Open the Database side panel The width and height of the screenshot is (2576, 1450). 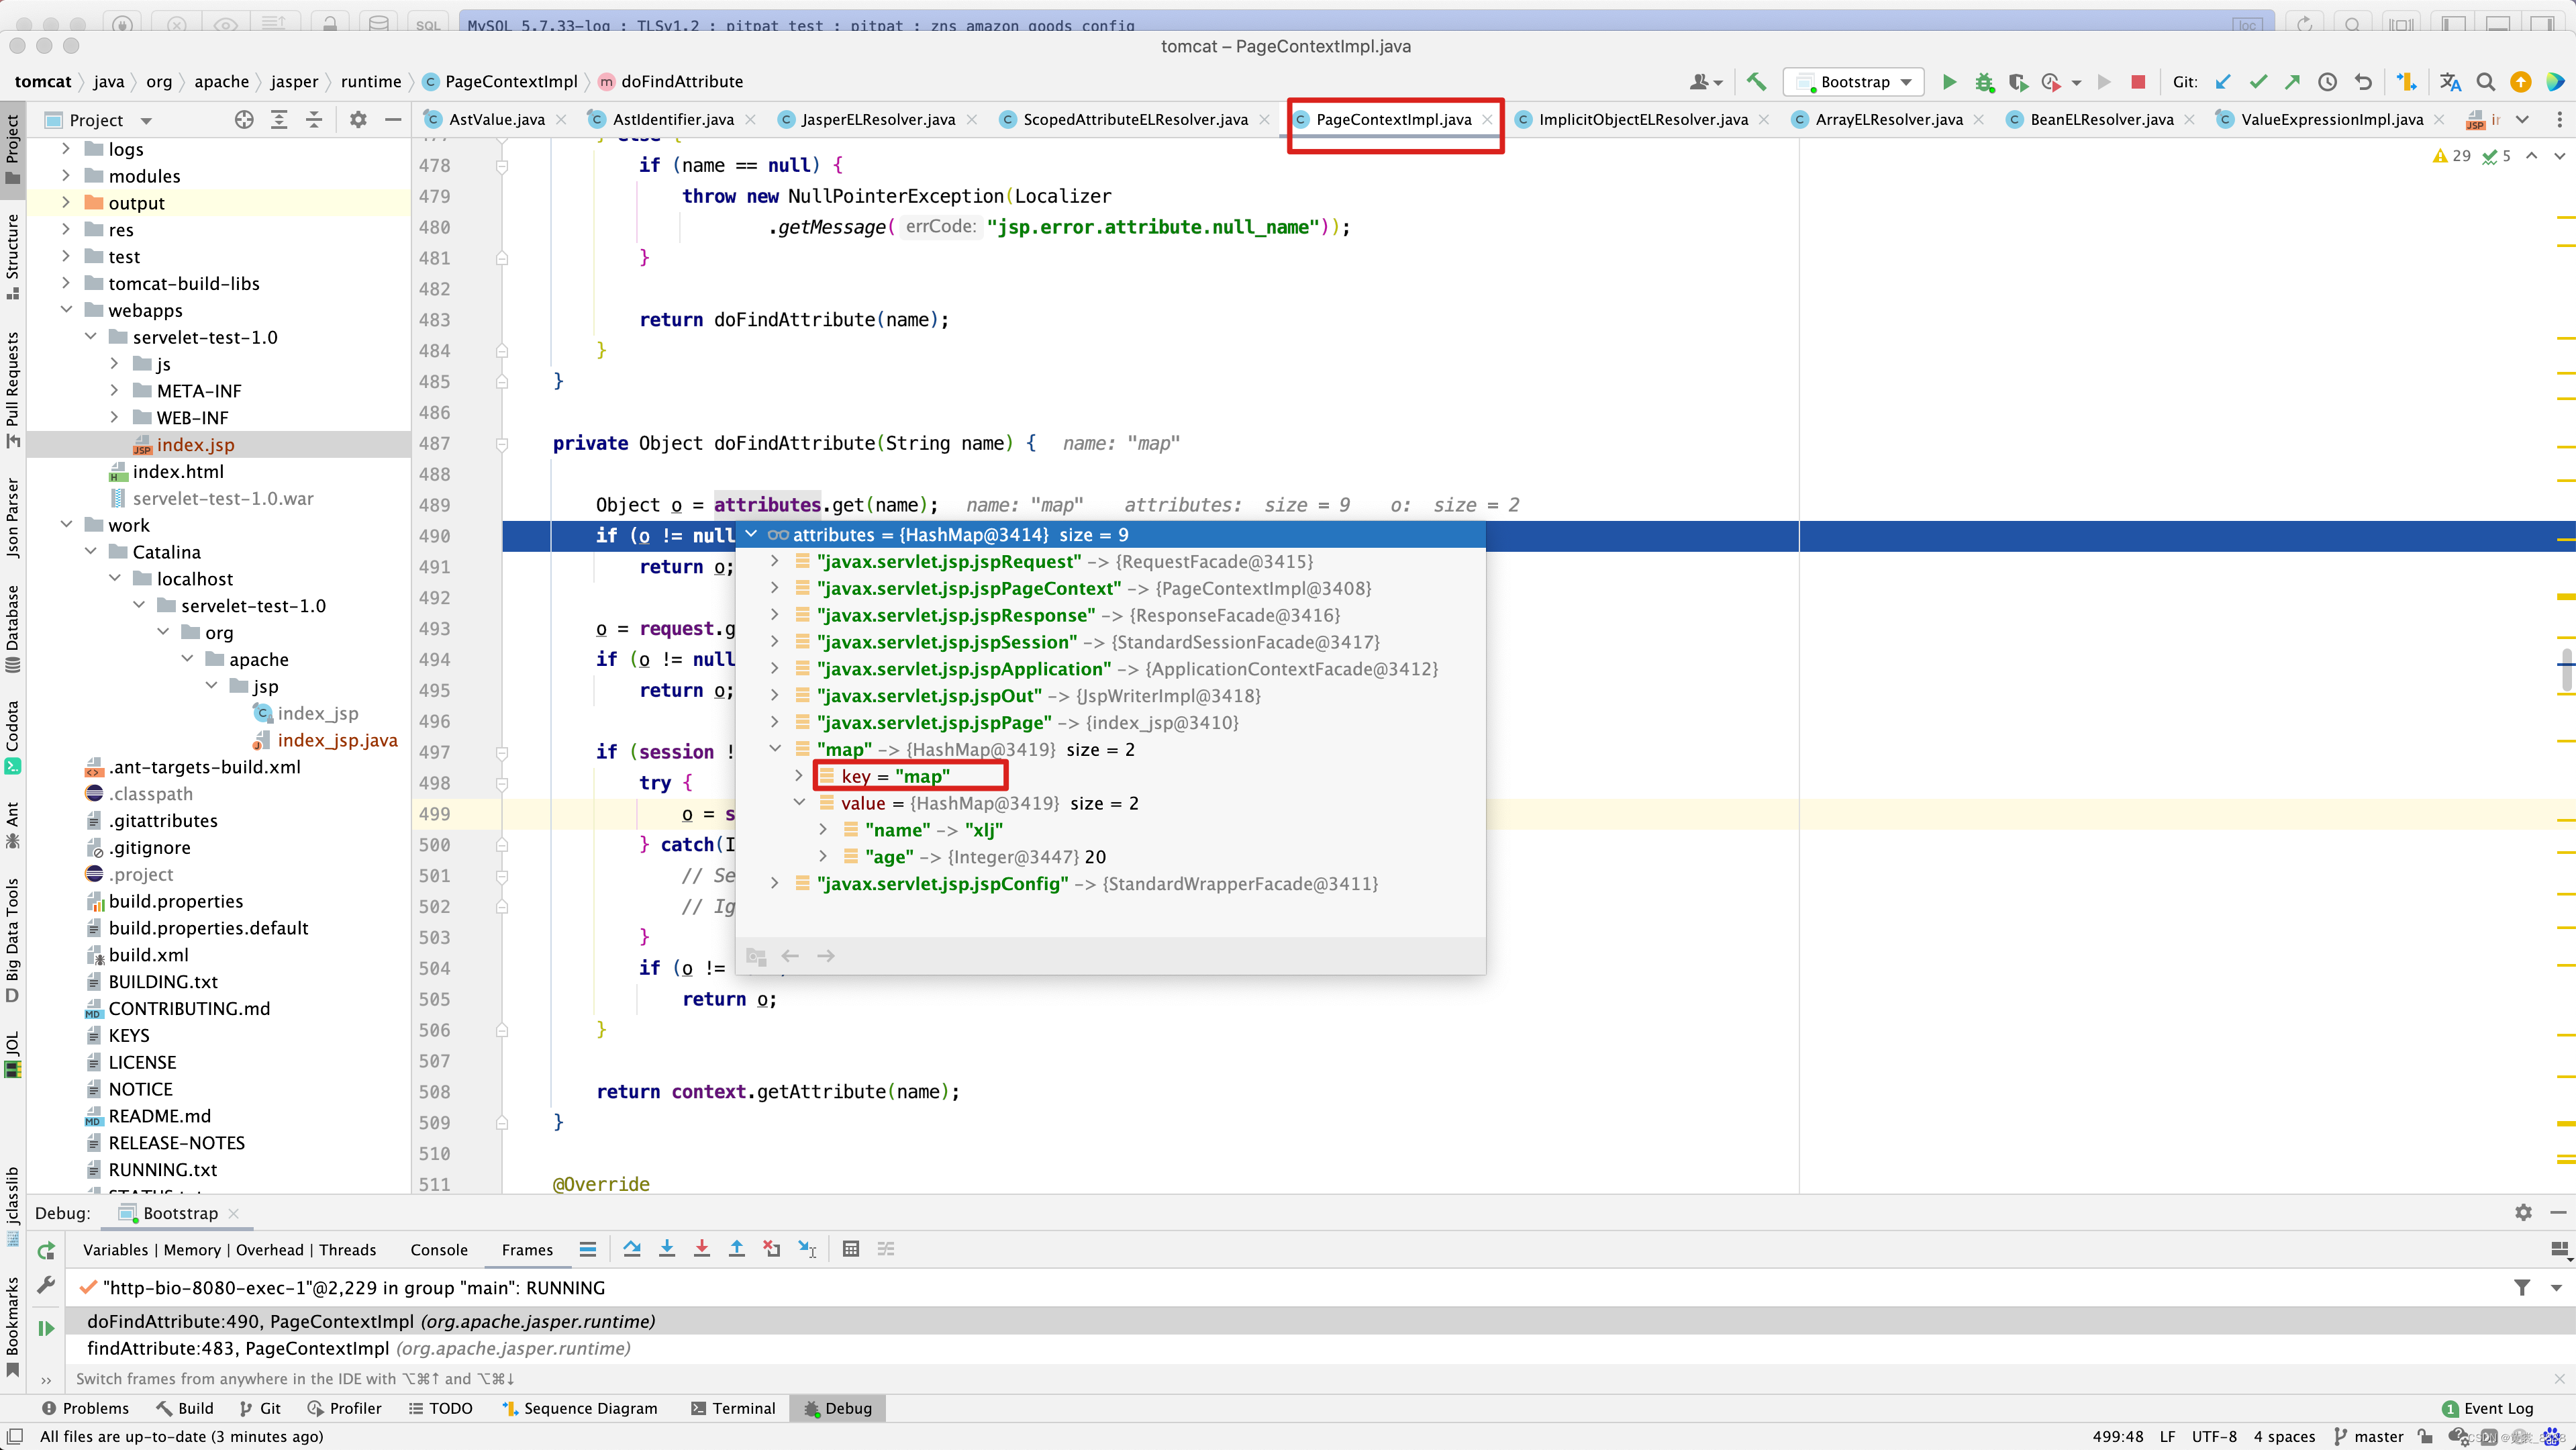point(12,628)
